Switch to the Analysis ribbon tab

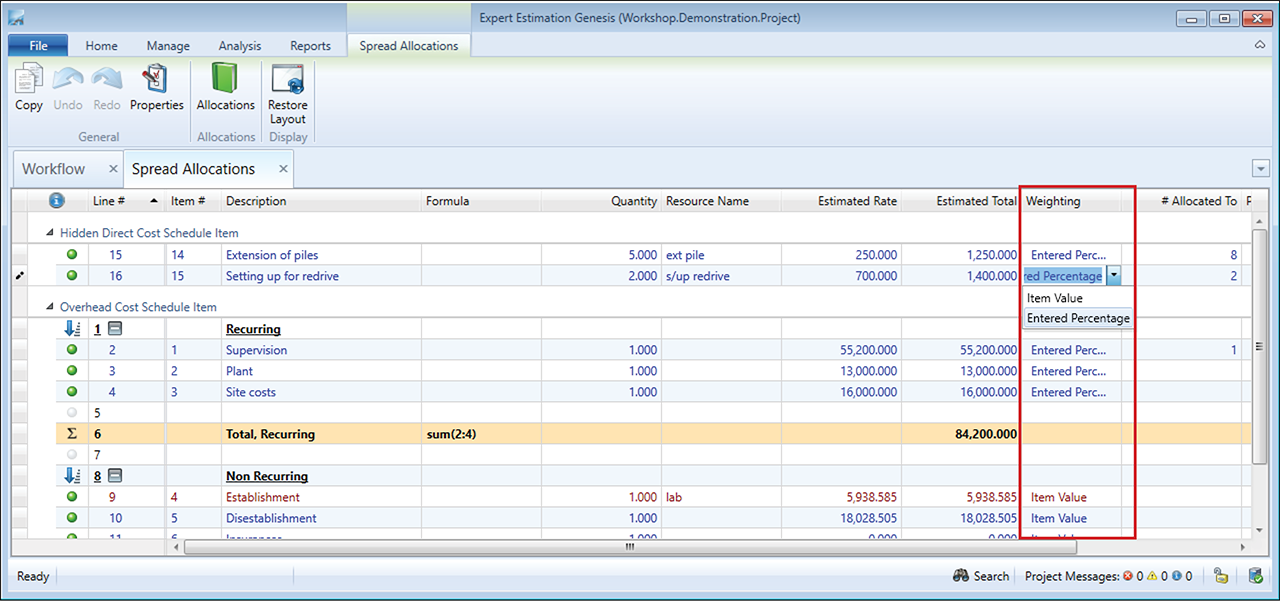click(x=240, y=46)
